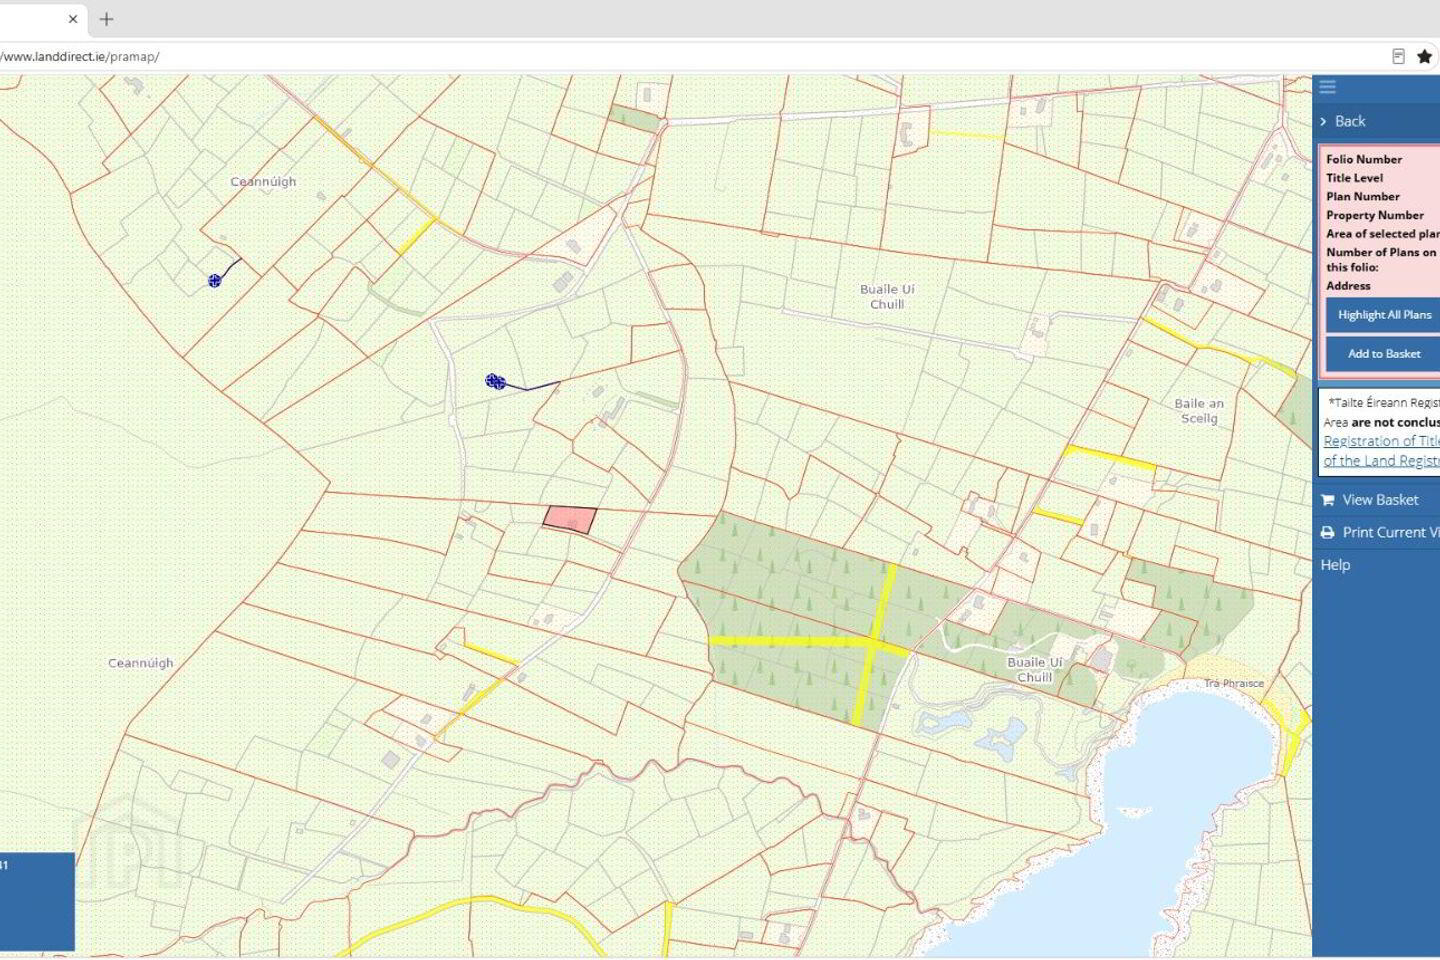1440x960 pixels.
Task: Open View Basket
Action: (1378, 500)
